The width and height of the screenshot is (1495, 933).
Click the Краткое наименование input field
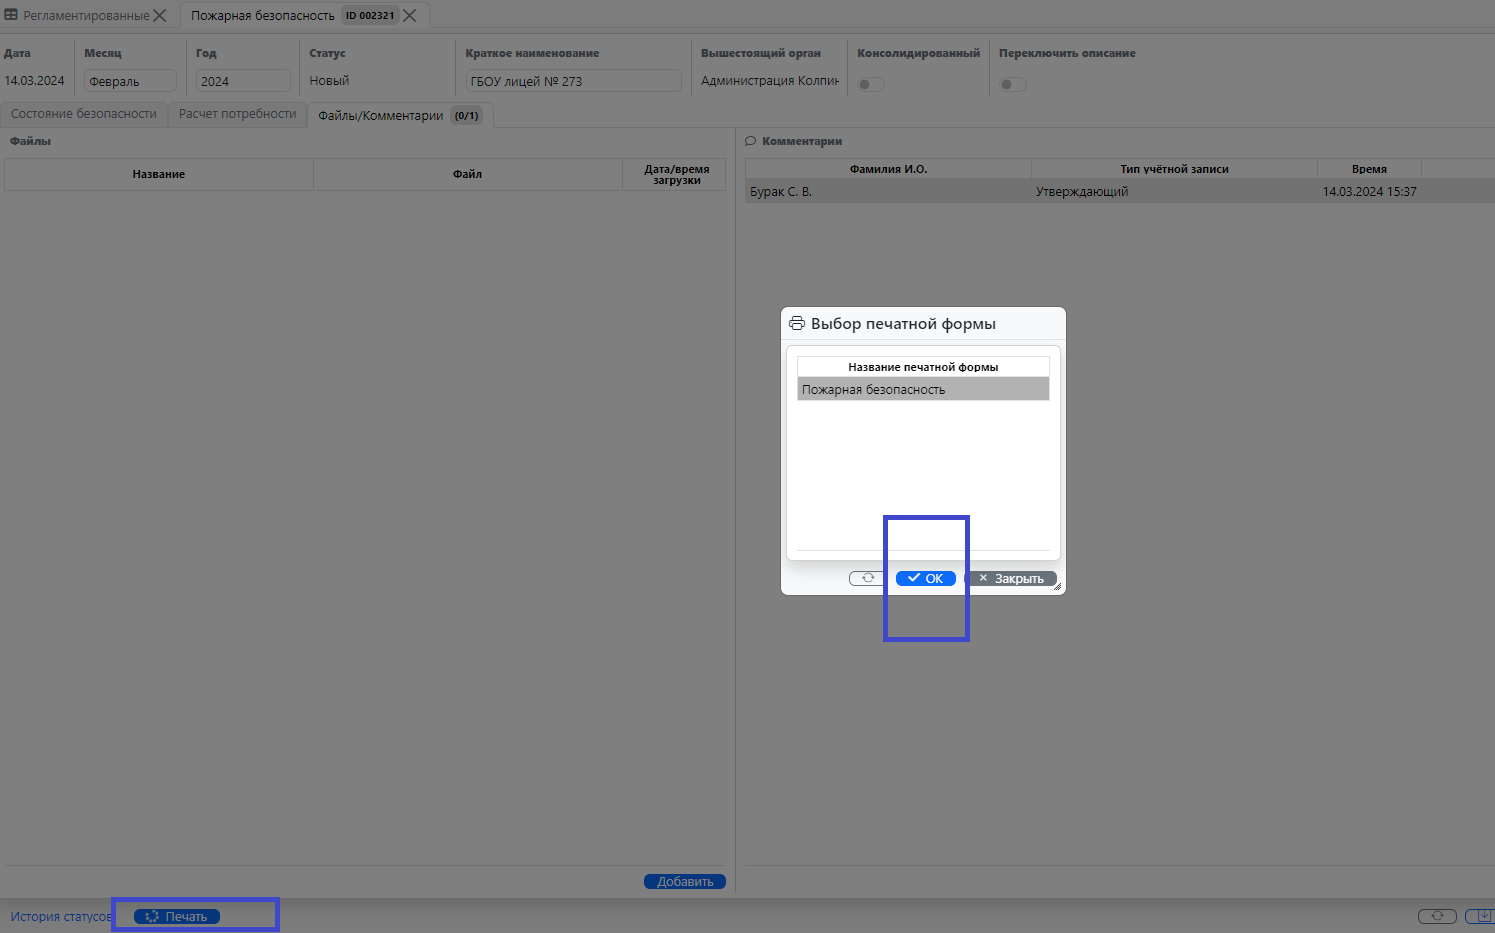pos(573,81)
